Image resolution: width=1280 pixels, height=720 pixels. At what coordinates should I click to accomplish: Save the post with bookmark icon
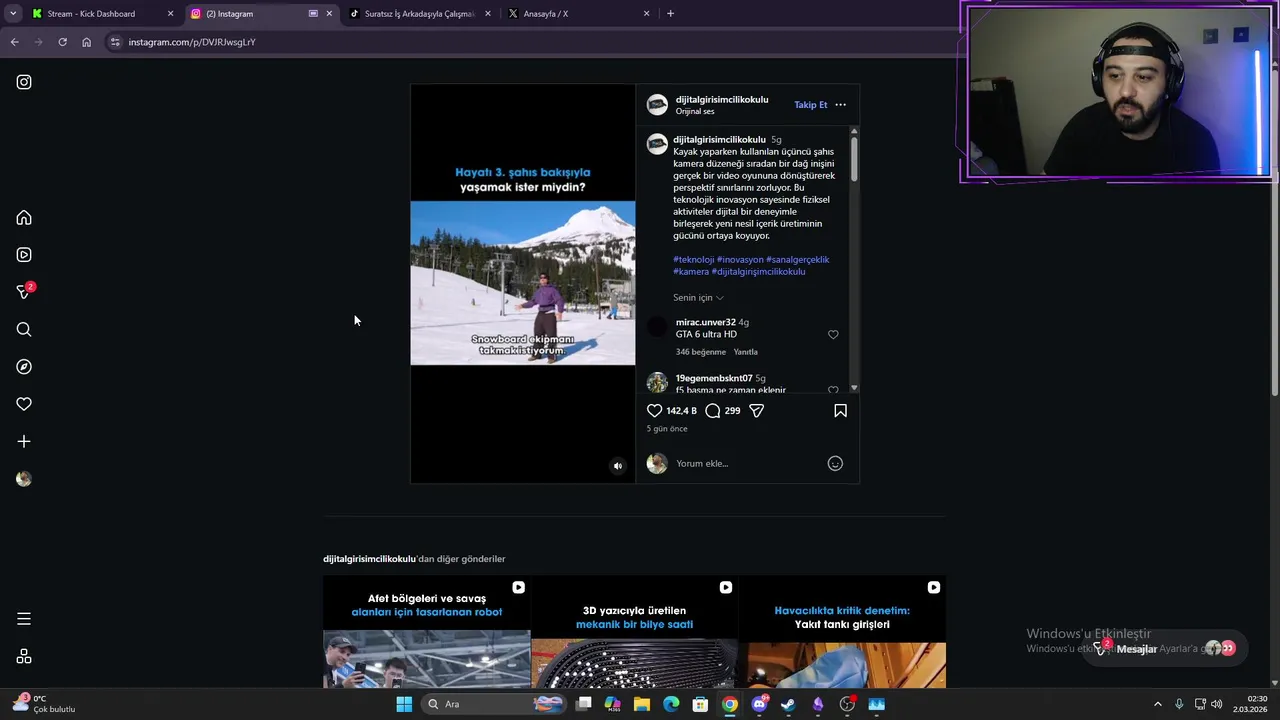point(840,411)
